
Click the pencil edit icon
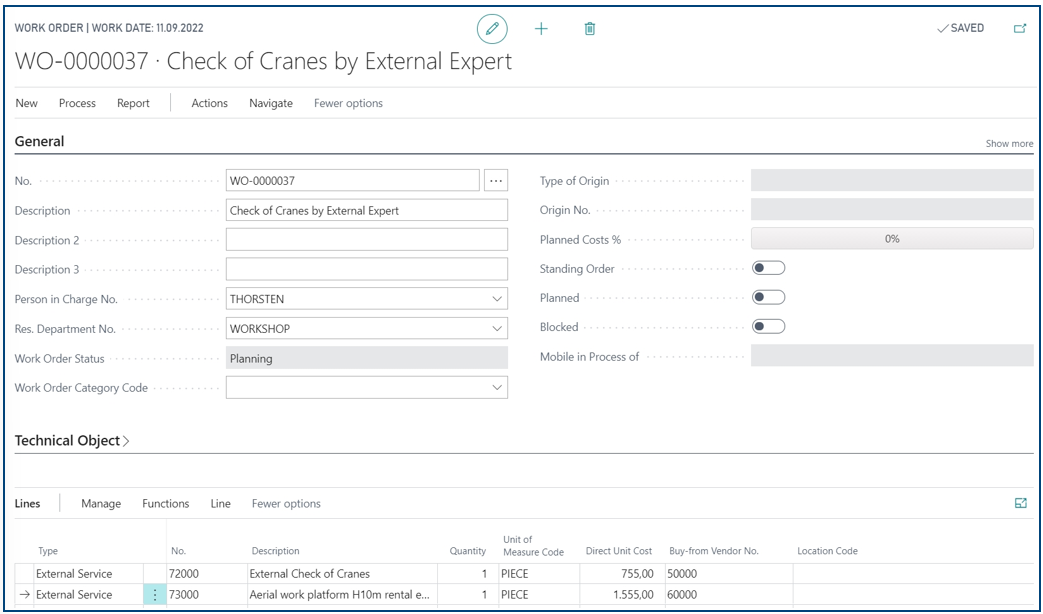point(492,29)
